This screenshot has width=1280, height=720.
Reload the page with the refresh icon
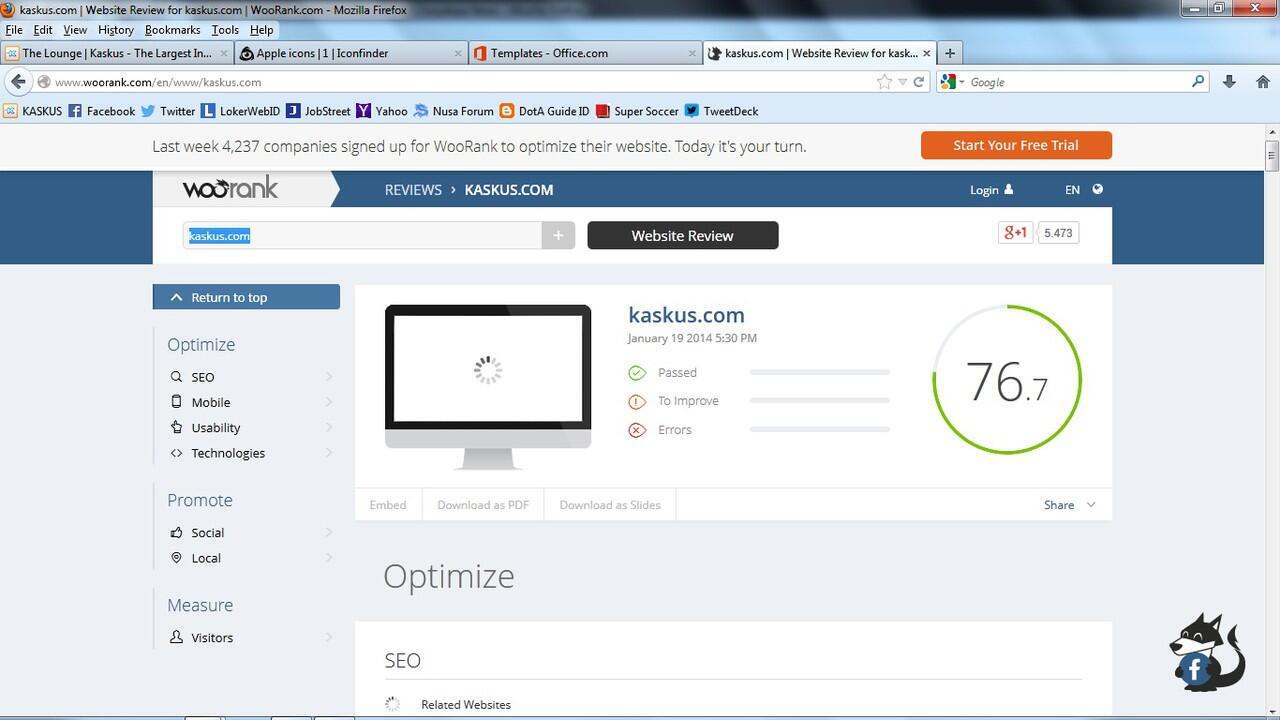pos(919,82)
